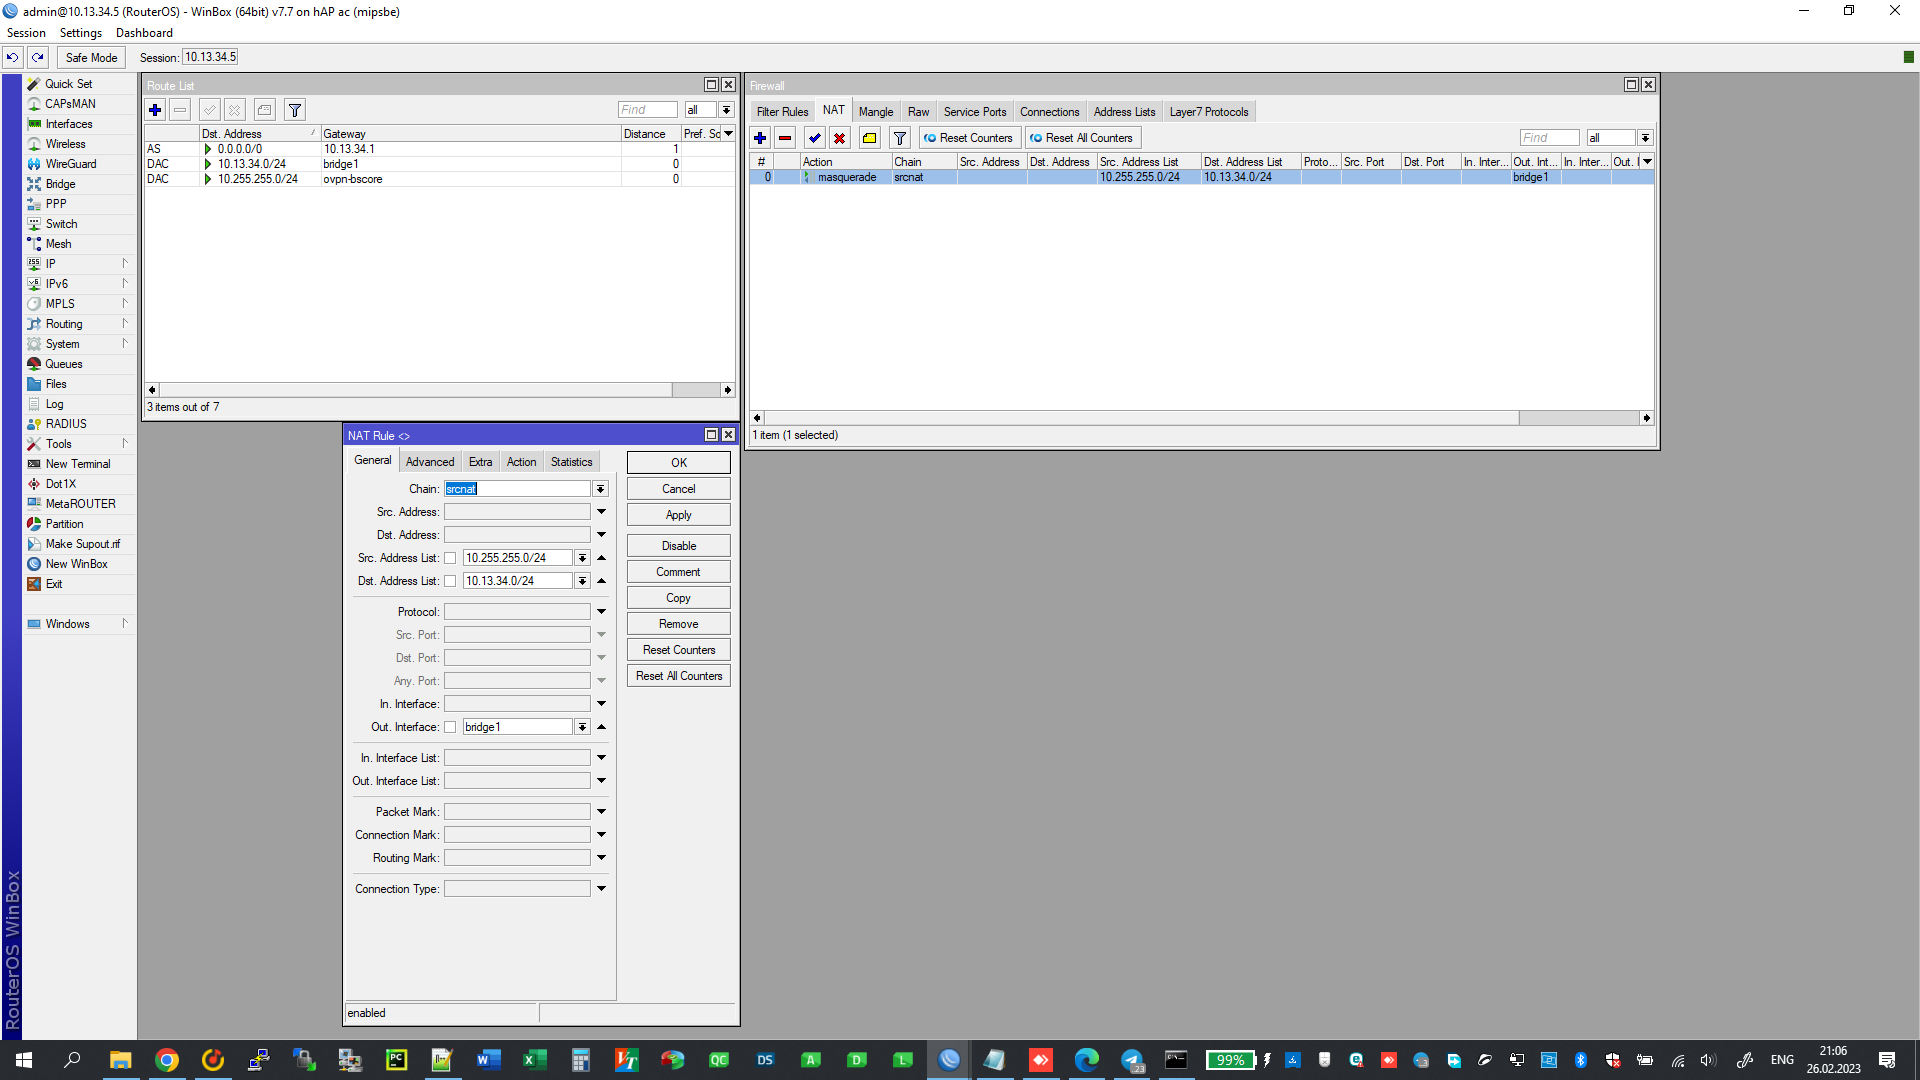This screenshot has height=1080, width=1920.
Task: Click OK in NAT Rule dialog
Action: pos(679,463)
